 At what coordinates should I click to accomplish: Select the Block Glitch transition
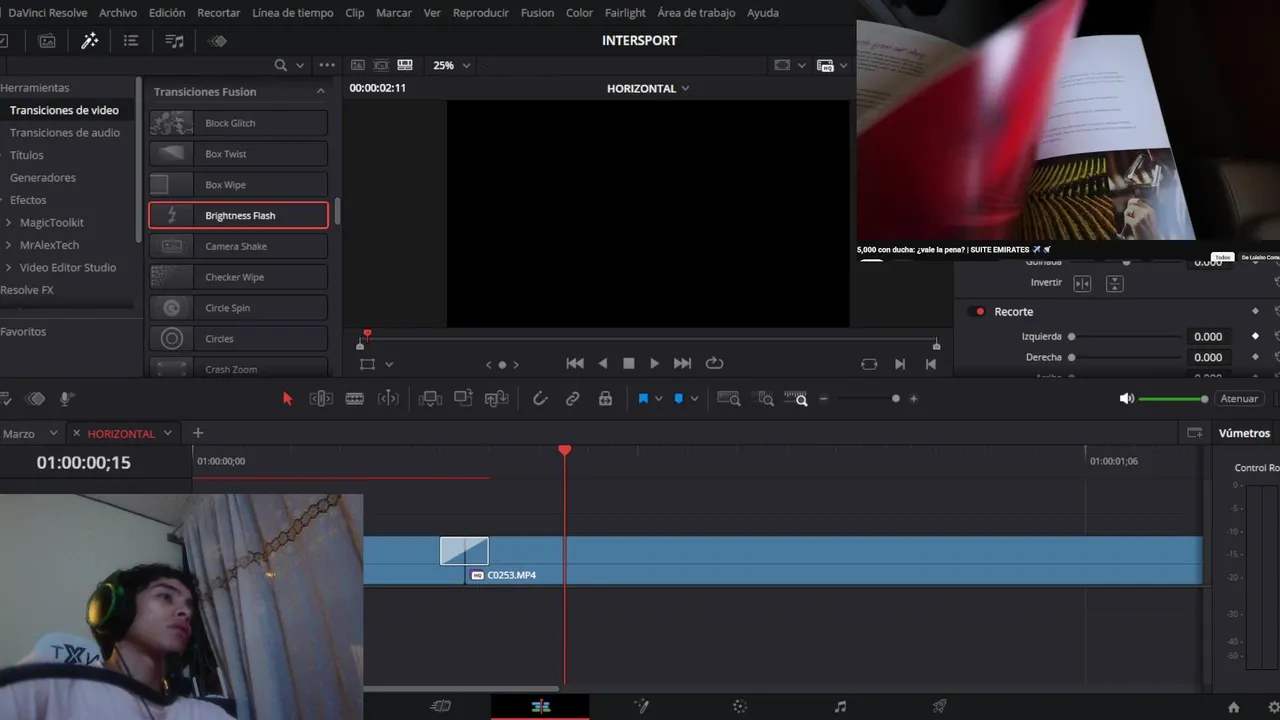tap(238, 123)
